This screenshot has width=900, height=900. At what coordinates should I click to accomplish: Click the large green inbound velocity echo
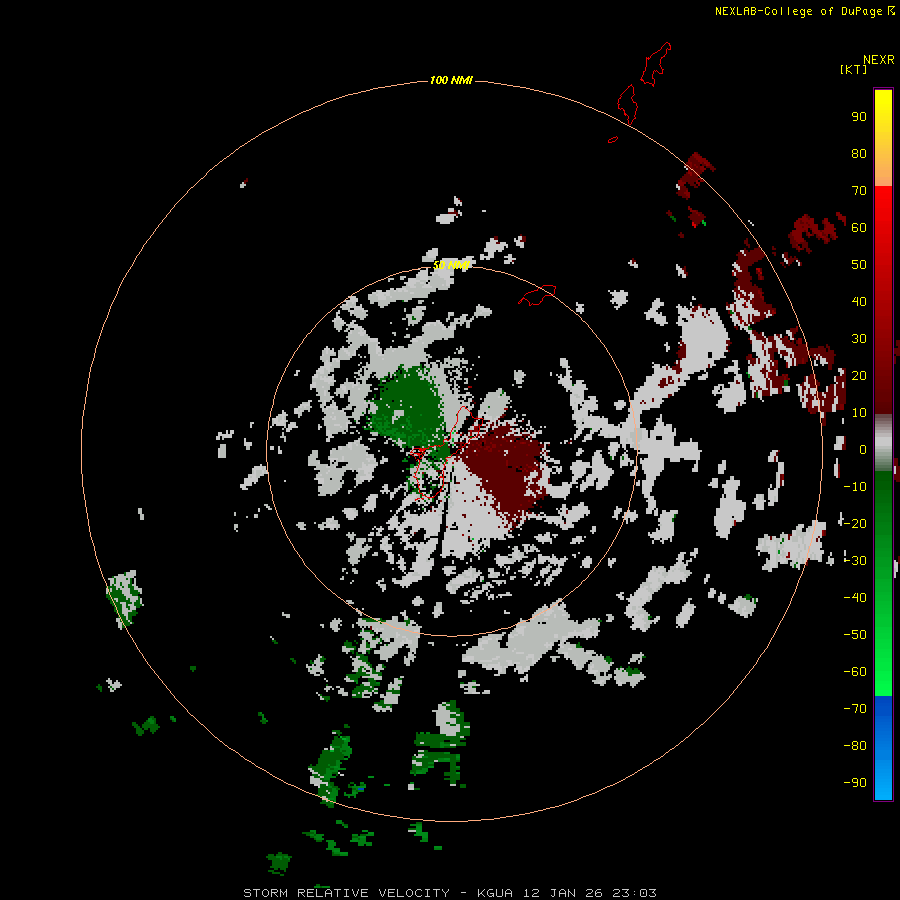point(409,408)
